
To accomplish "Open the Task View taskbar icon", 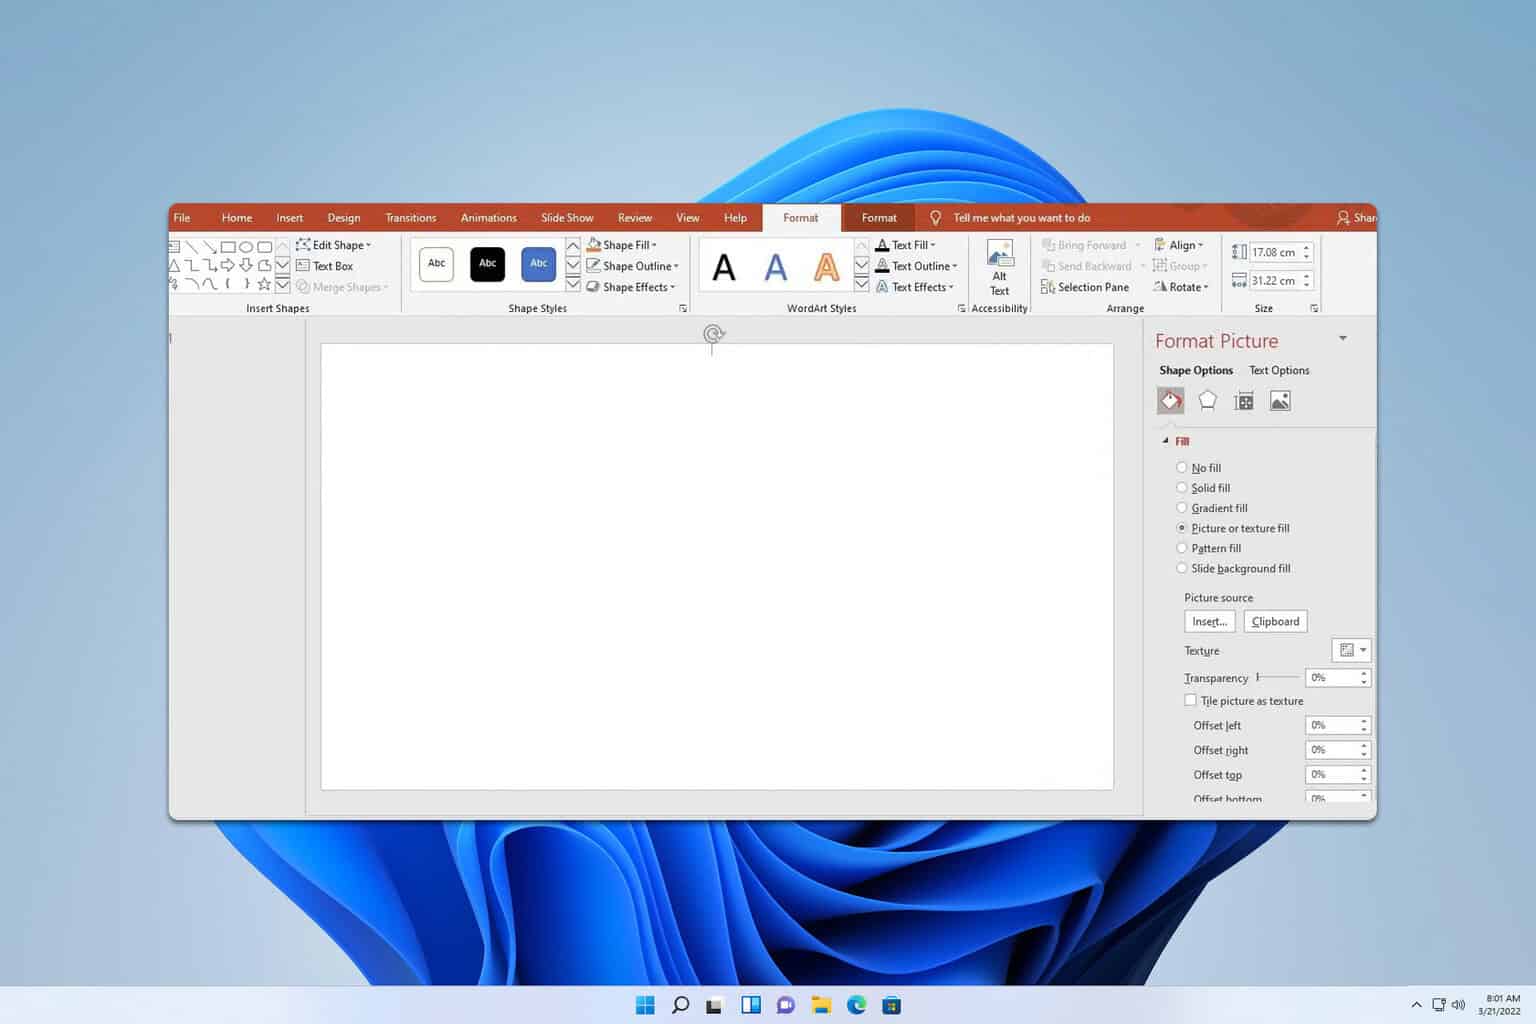I will click(x=714, y=1005).
